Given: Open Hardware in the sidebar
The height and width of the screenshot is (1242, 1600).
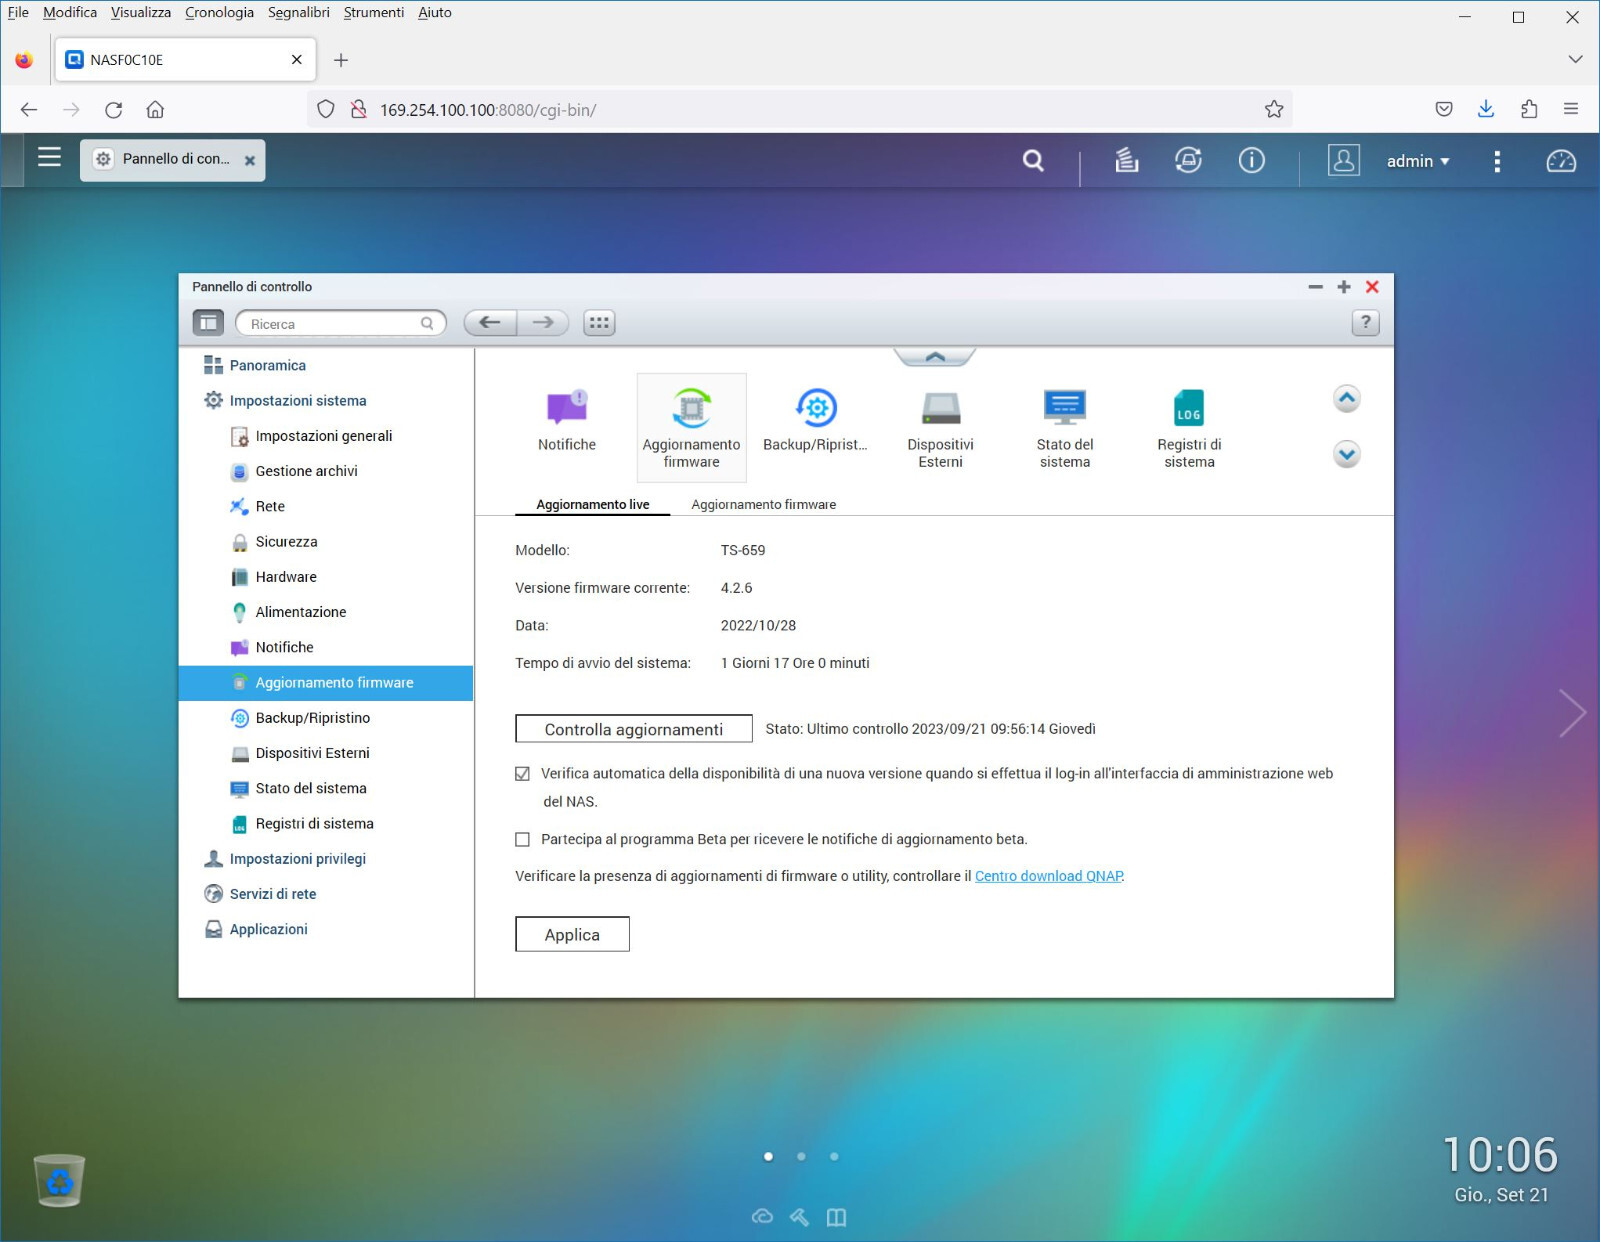Looking at the screenshot, I should (285, 576).
